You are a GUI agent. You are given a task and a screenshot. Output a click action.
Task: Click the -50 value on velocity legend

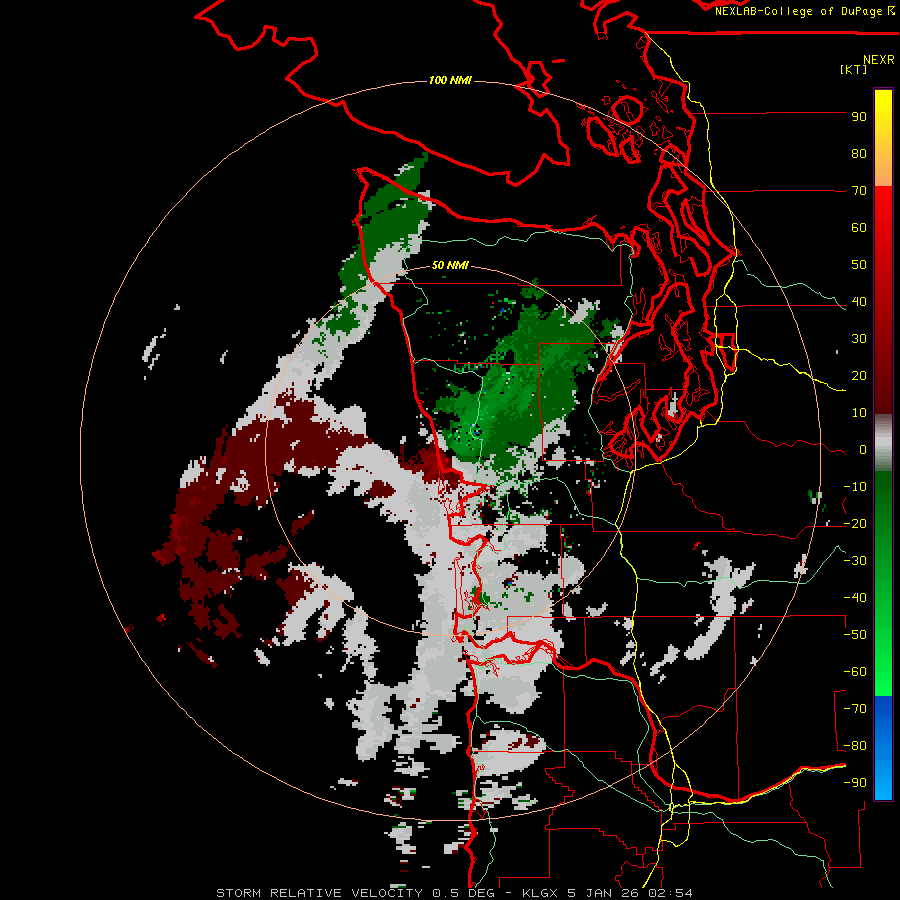coord(855,635)
